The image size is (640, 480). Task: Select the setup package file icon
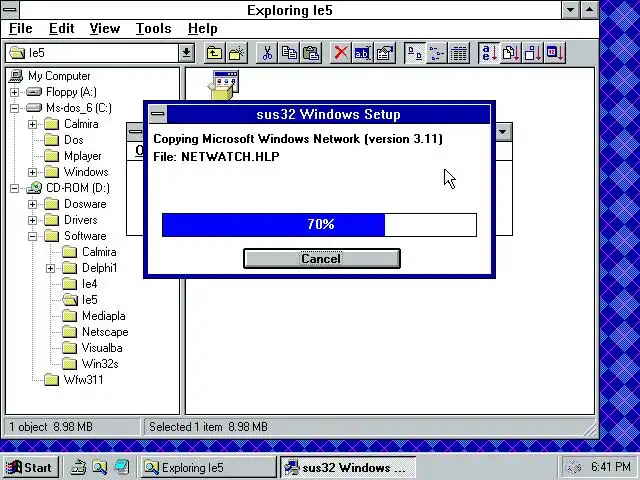(224, 85)
